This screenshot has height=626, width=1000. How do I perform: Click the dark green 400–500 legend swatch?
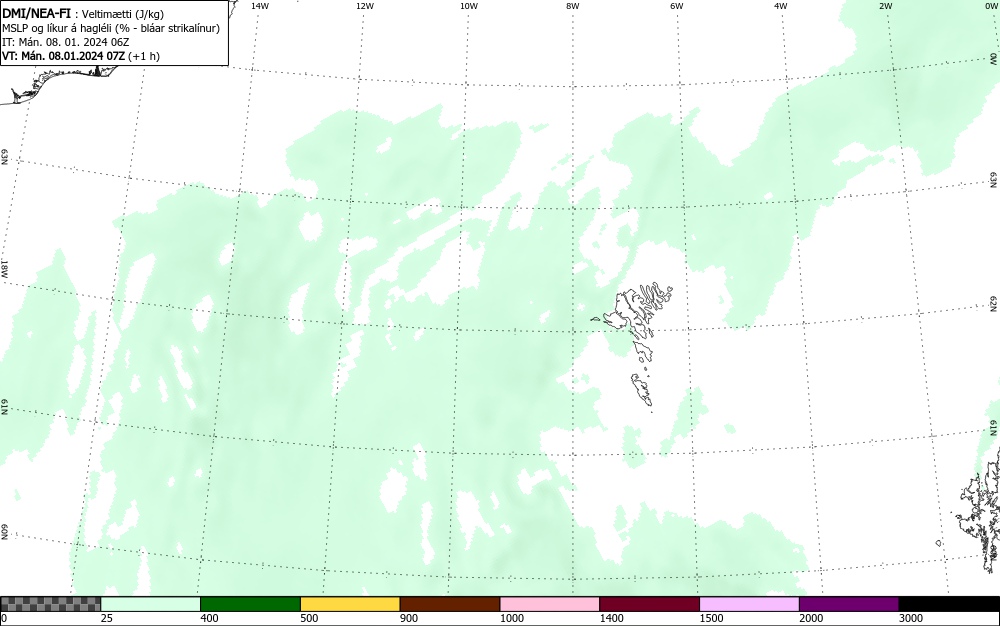point(250,604)
